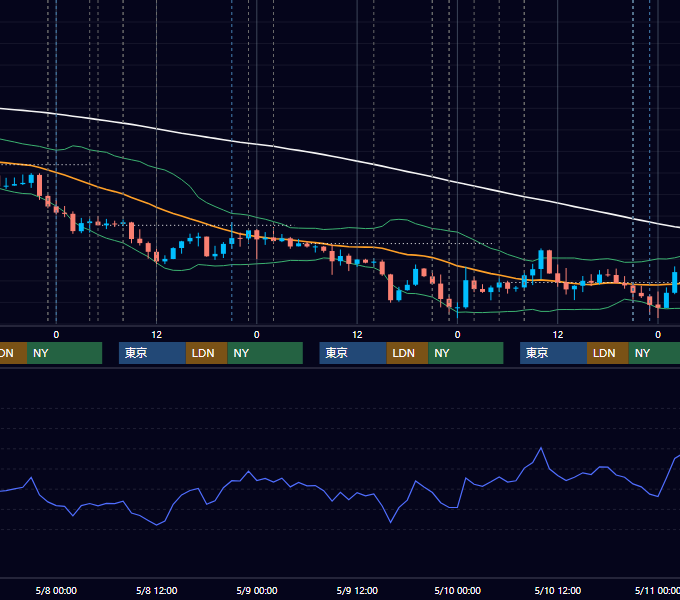Click the 5/10 12:00 date label
The image size is (680, 600).
[x=558, y=590]
